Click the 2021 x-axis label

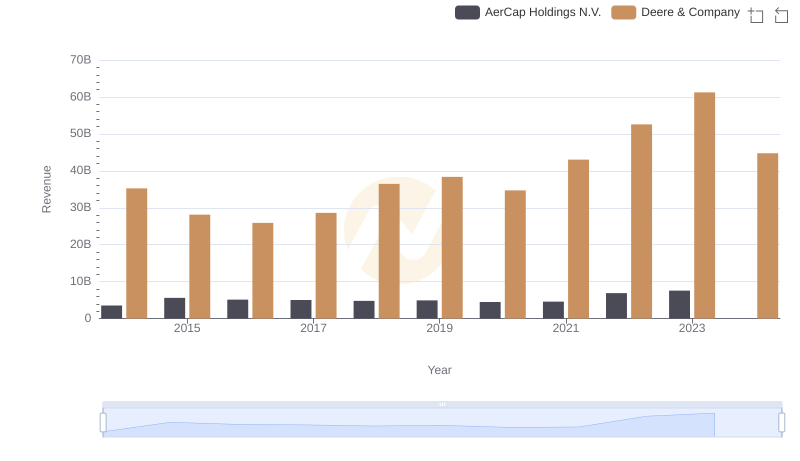pyautogui.click(x=566, y=328)
